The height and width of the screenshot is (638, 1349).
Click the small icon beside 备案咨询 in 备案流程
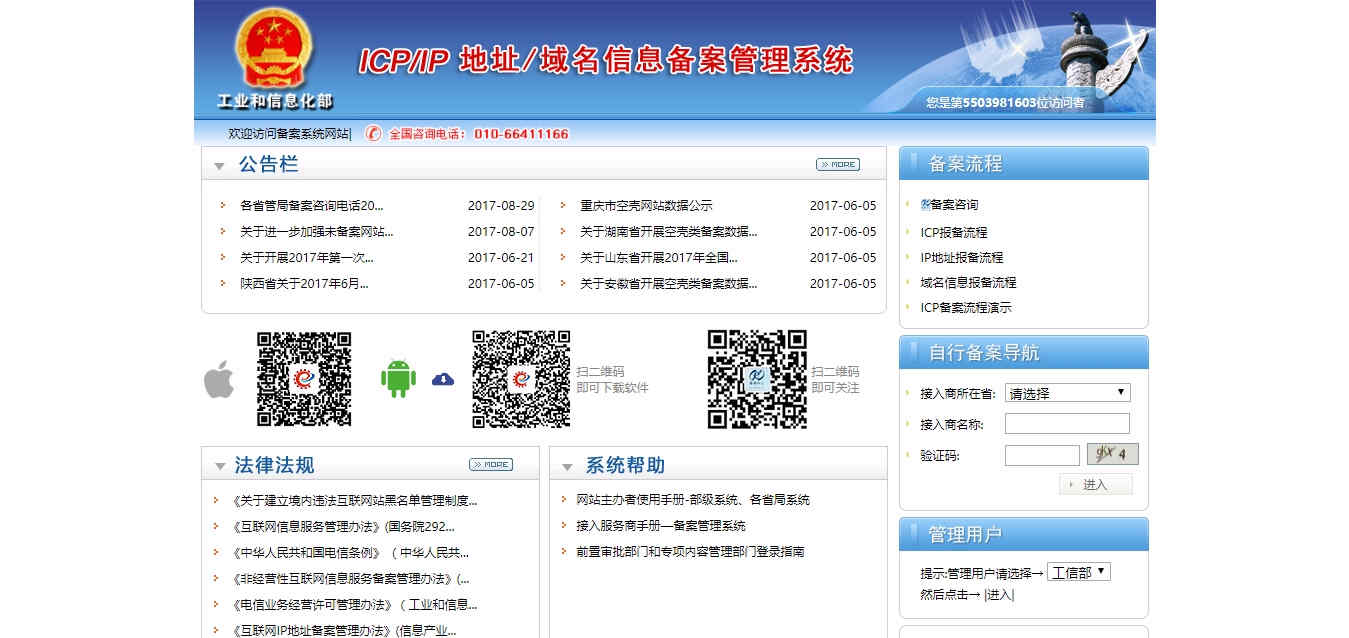924,204
